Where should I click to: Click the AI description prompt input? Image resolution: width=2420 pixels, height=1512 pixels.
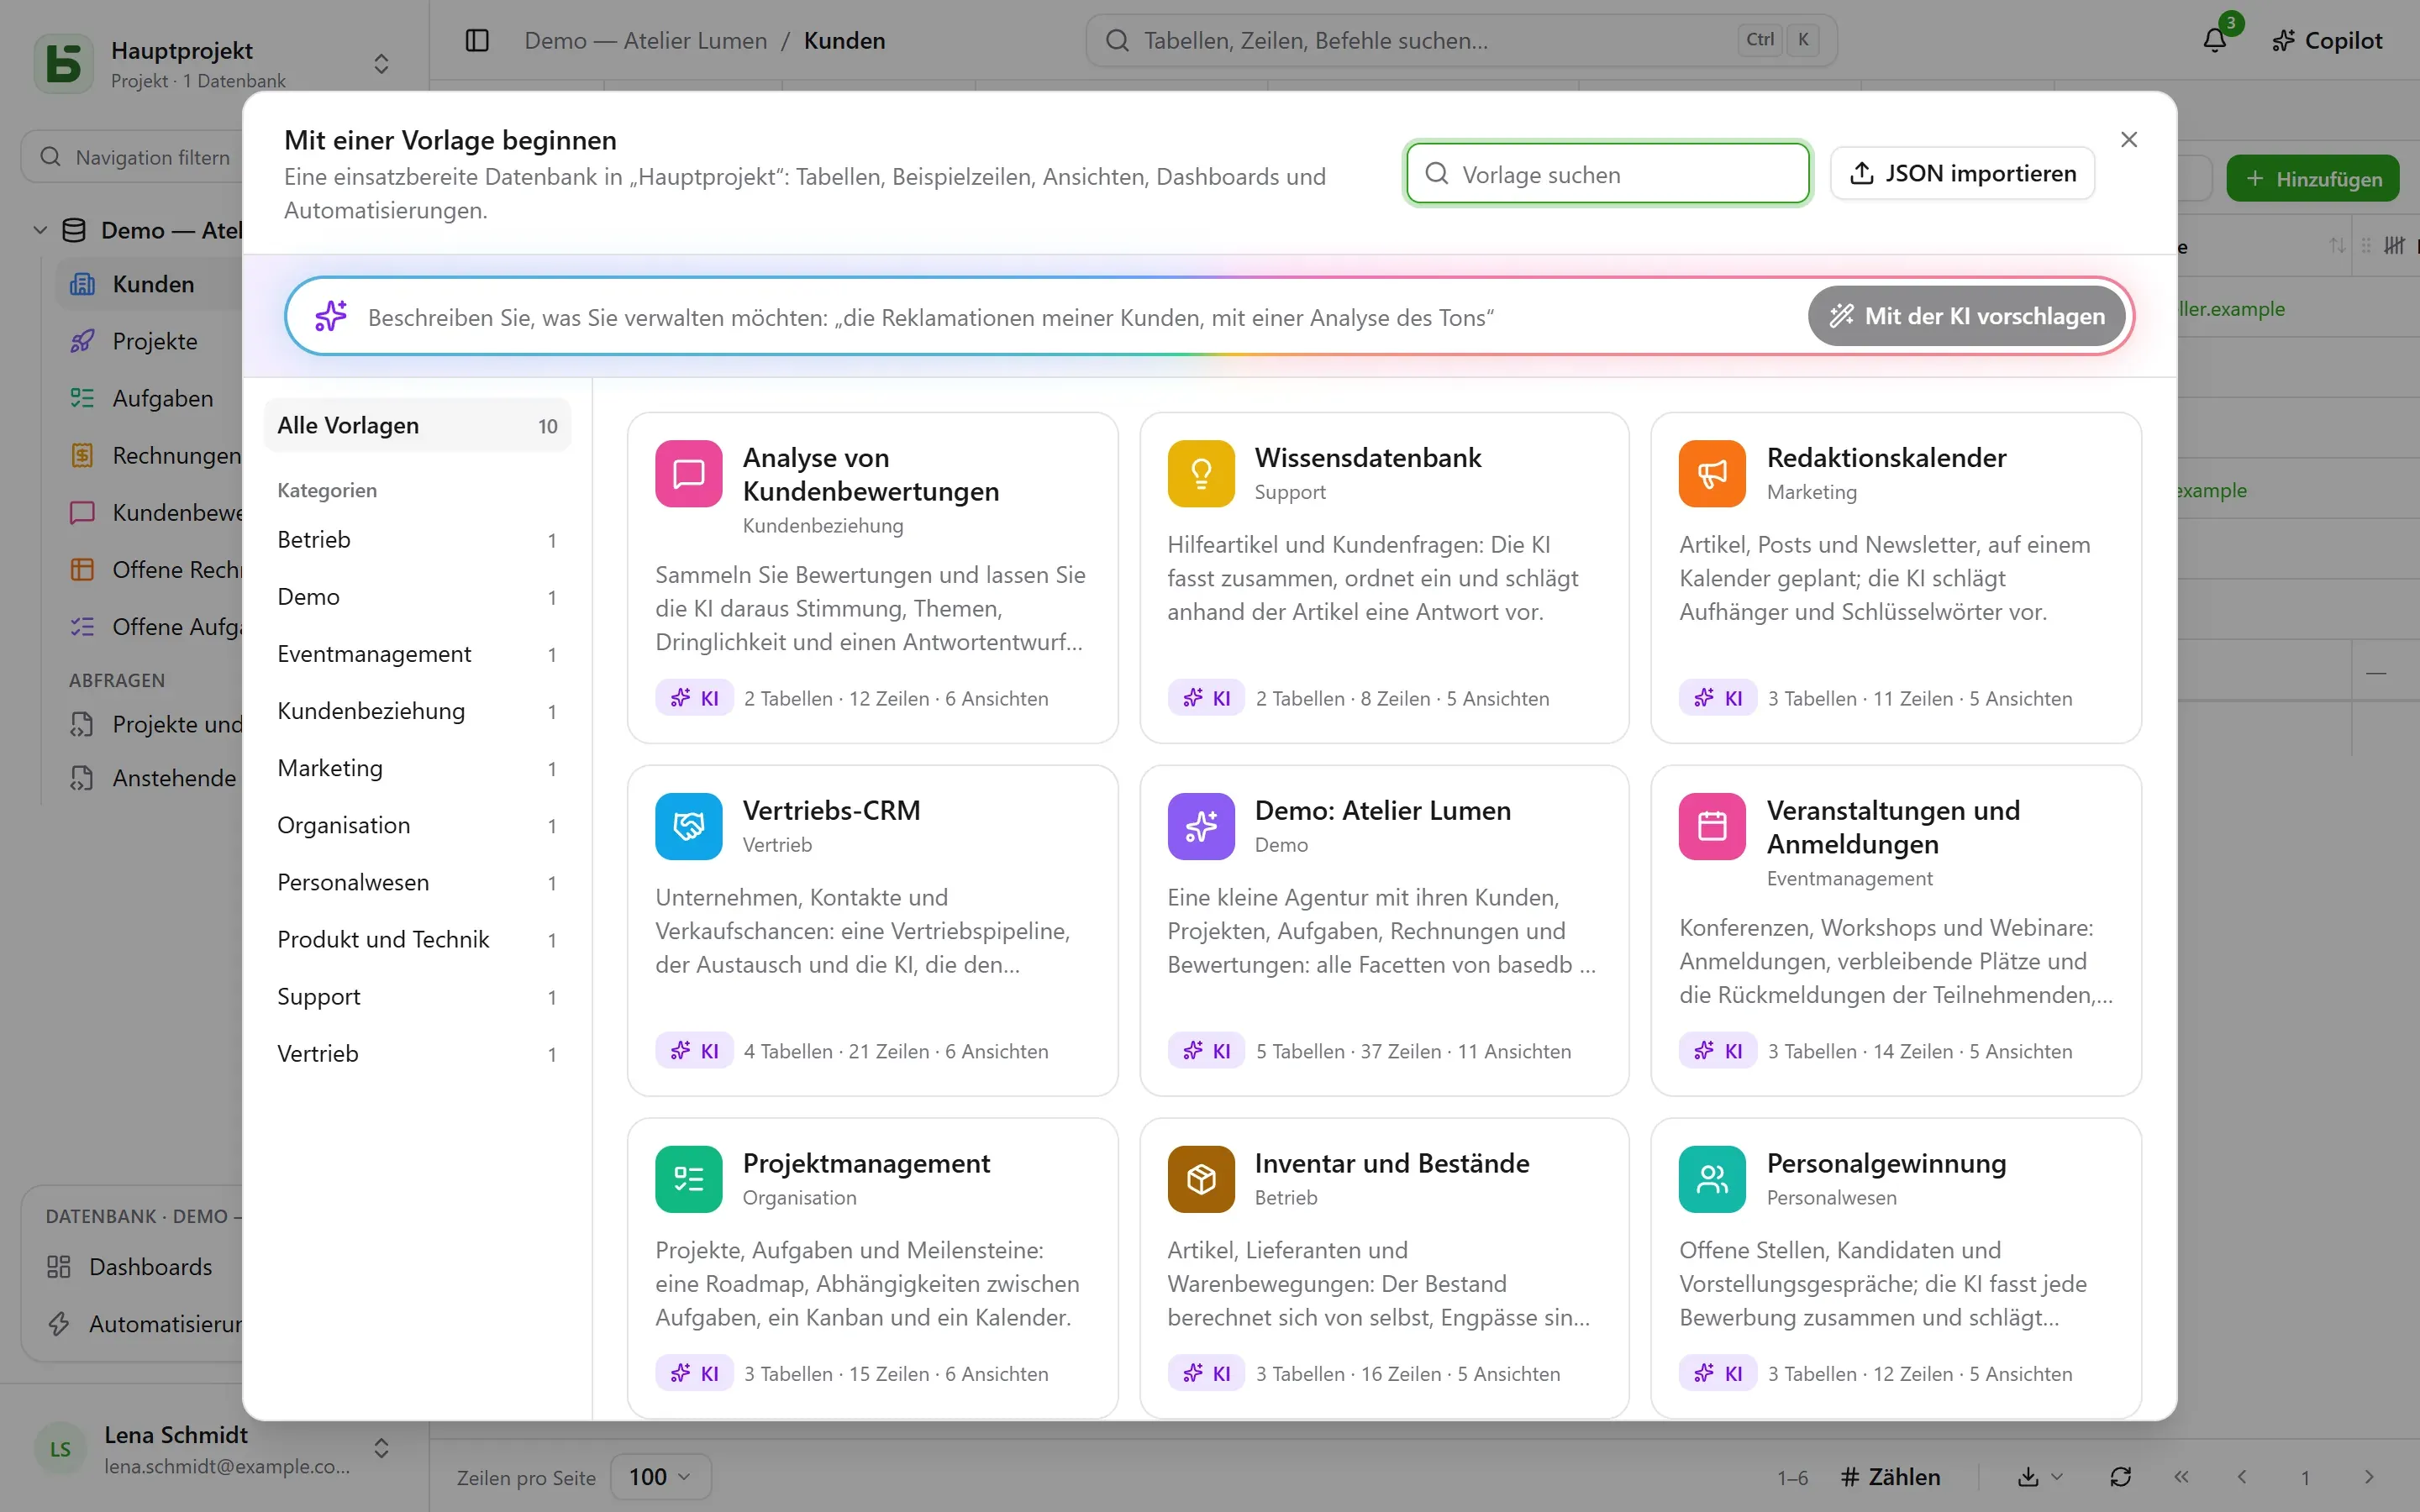click(1080, 317)
